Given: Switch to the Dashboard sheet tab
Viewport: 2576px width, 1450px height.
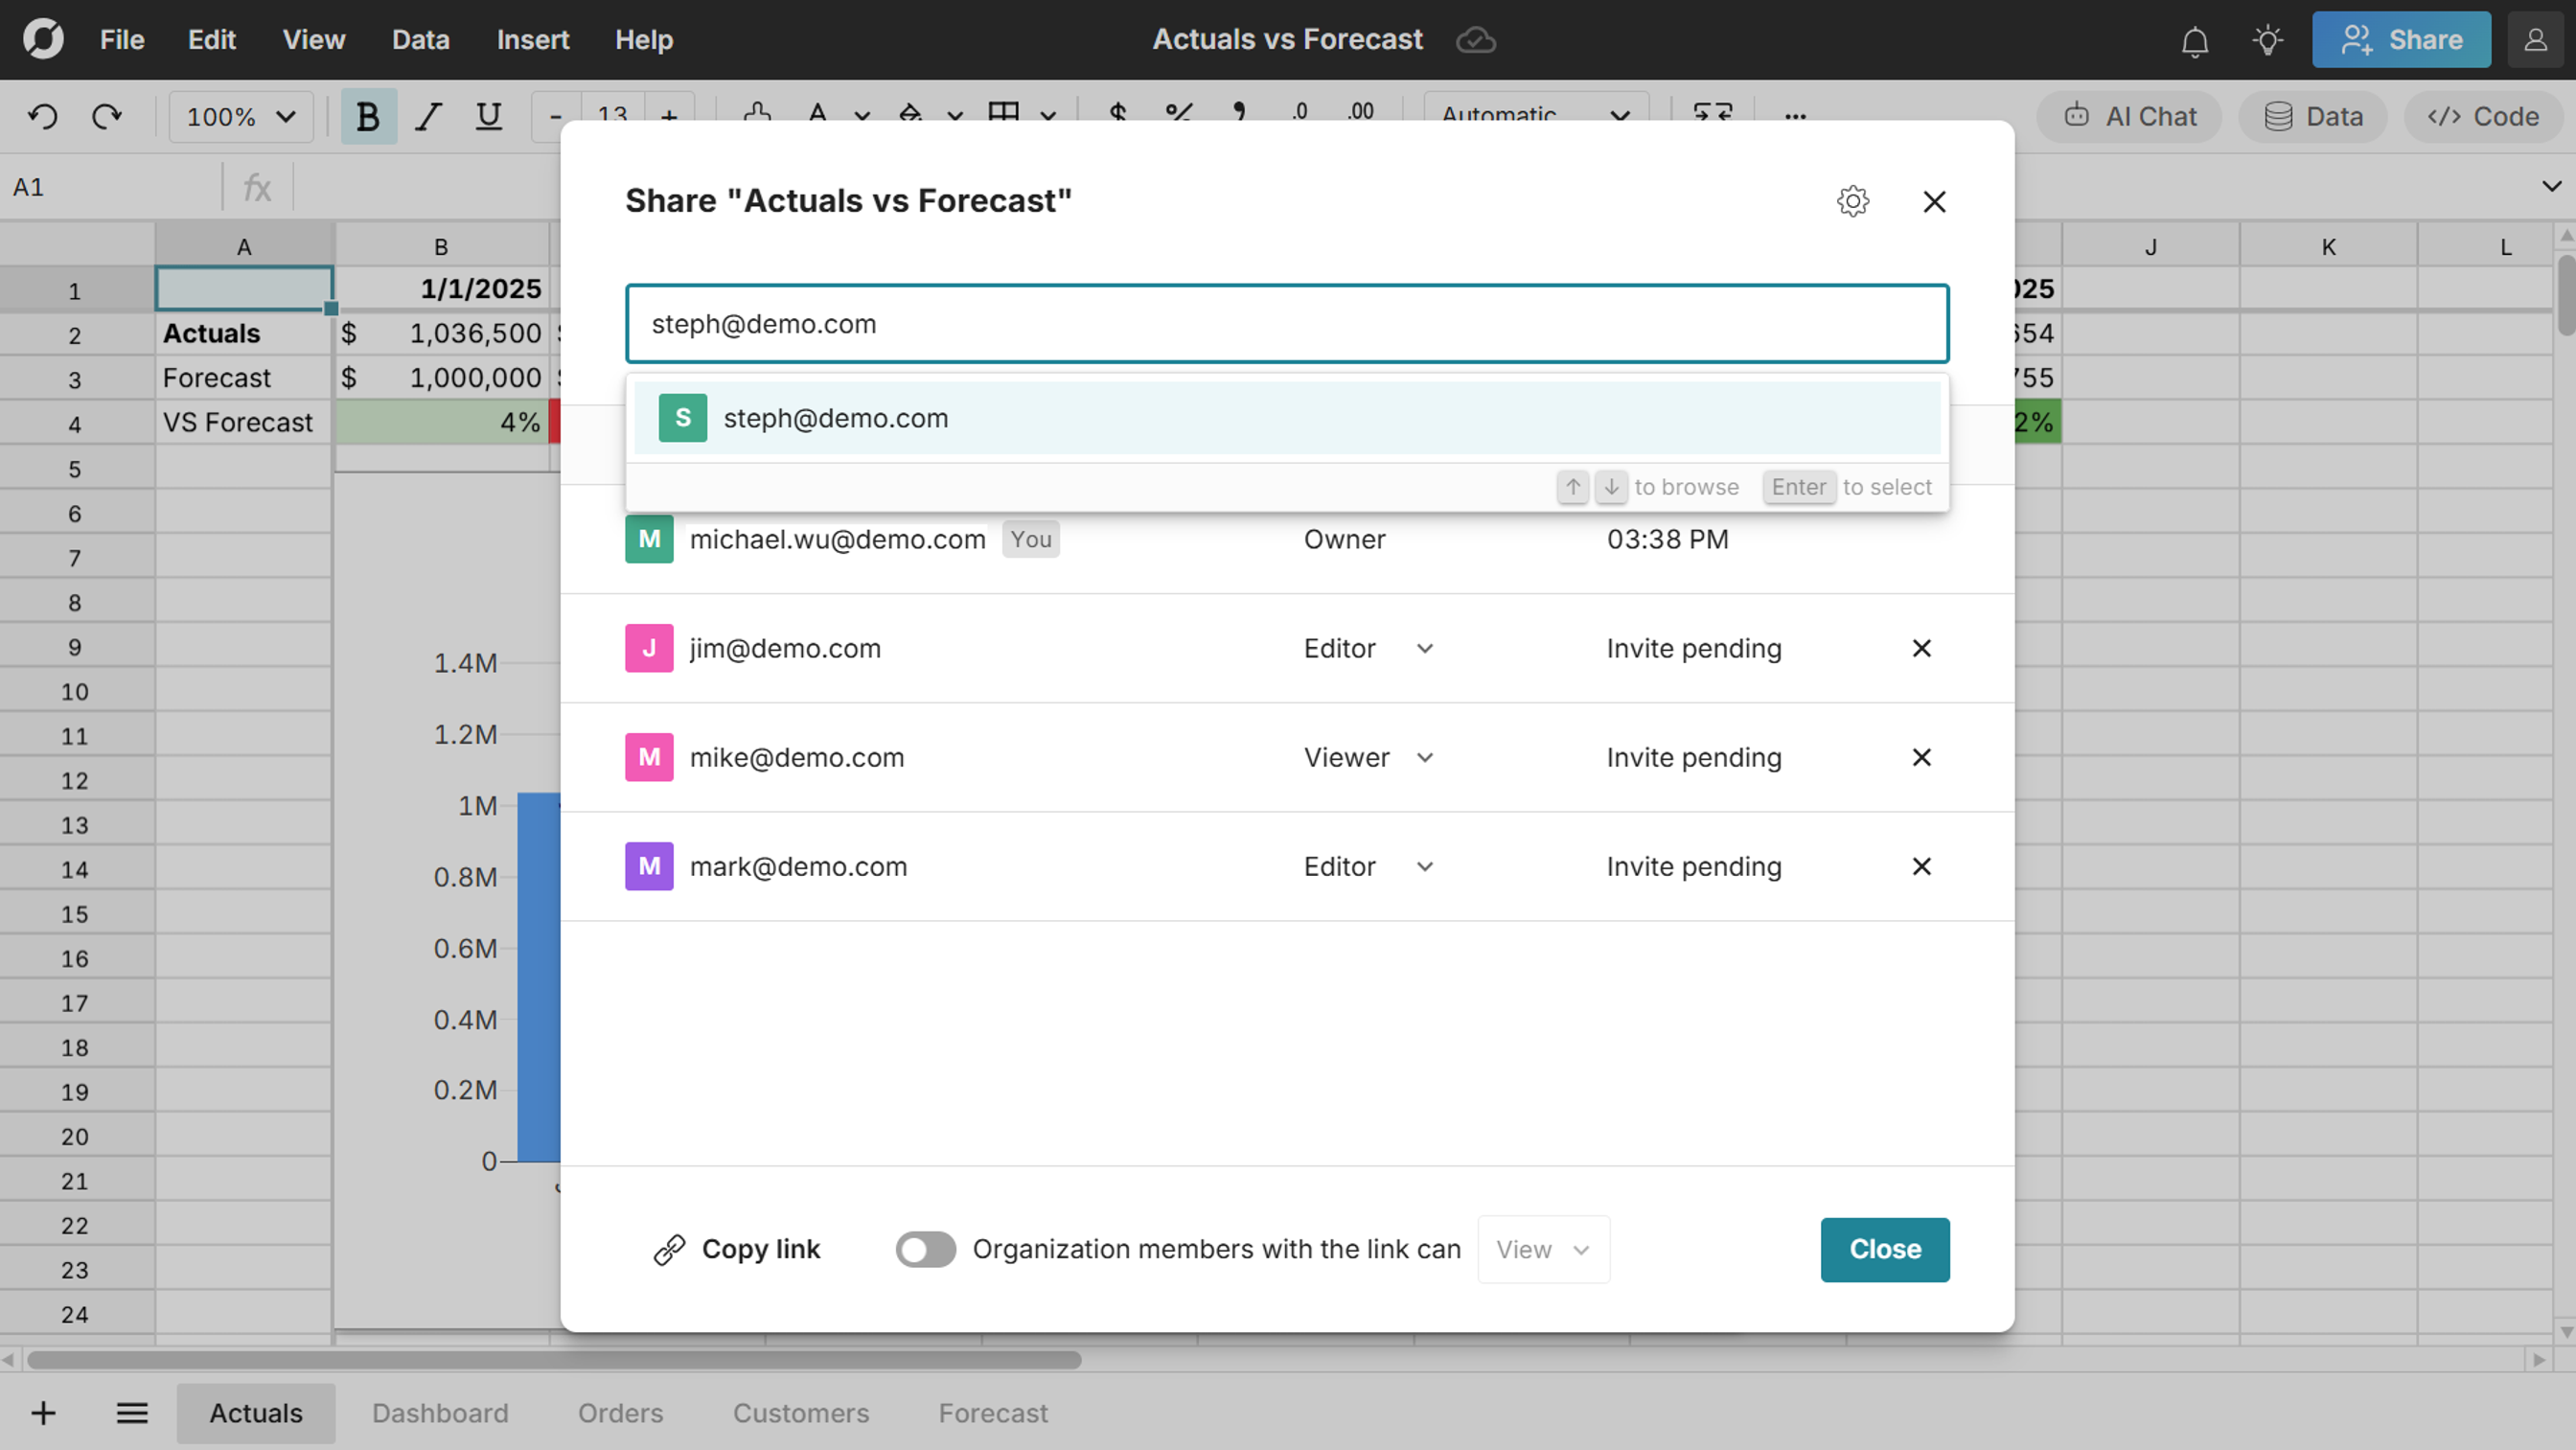Looking at the screenshot, I should 440,1413.
